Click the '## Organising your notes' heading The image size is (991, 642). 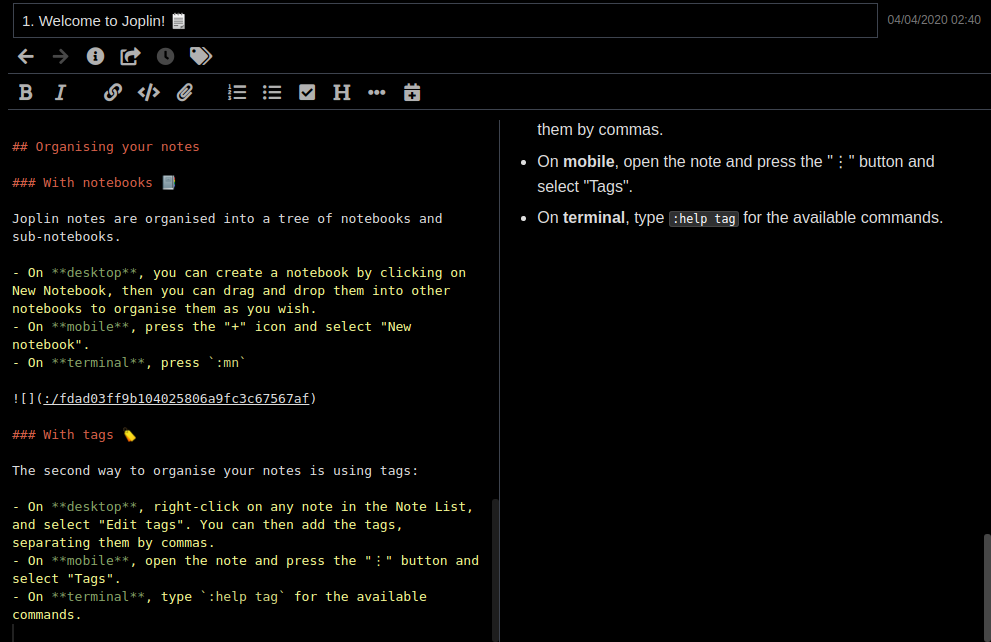point(106,147)
